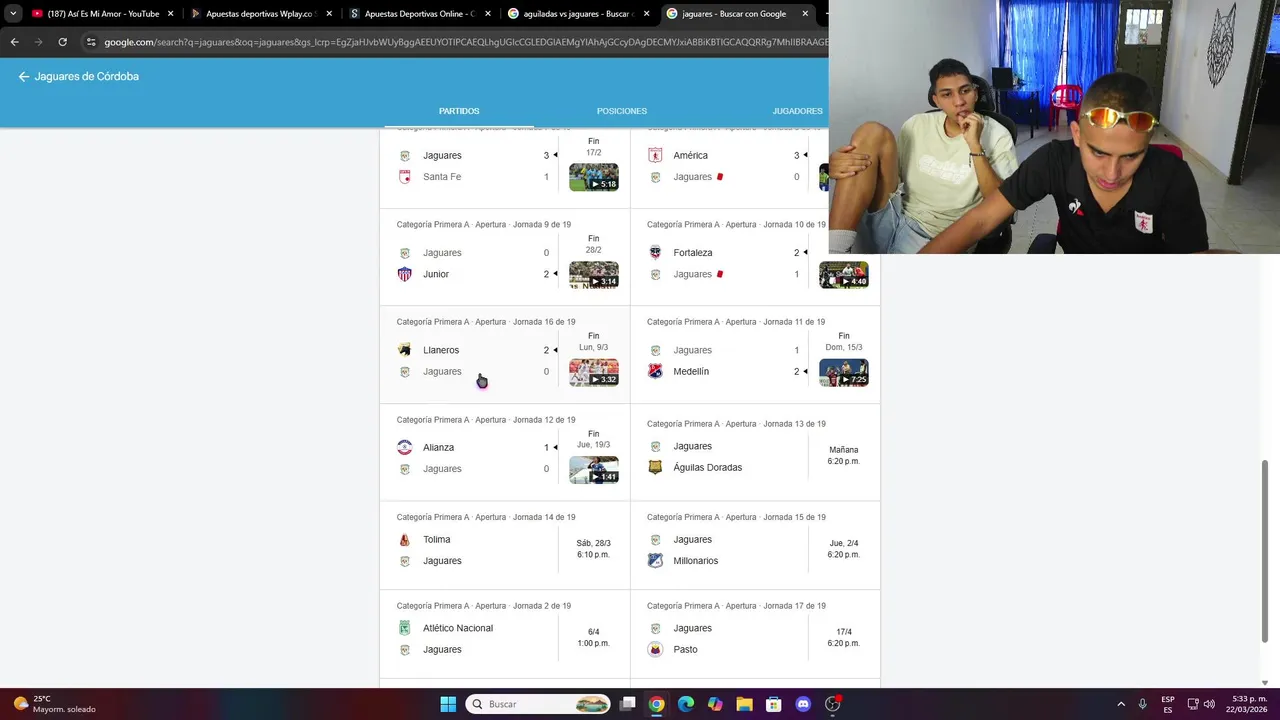Image resolution: width=1280 pixels, height=720 pixels.
Task: Close the Wplay browser tab
Action: [x=329, y=14]
